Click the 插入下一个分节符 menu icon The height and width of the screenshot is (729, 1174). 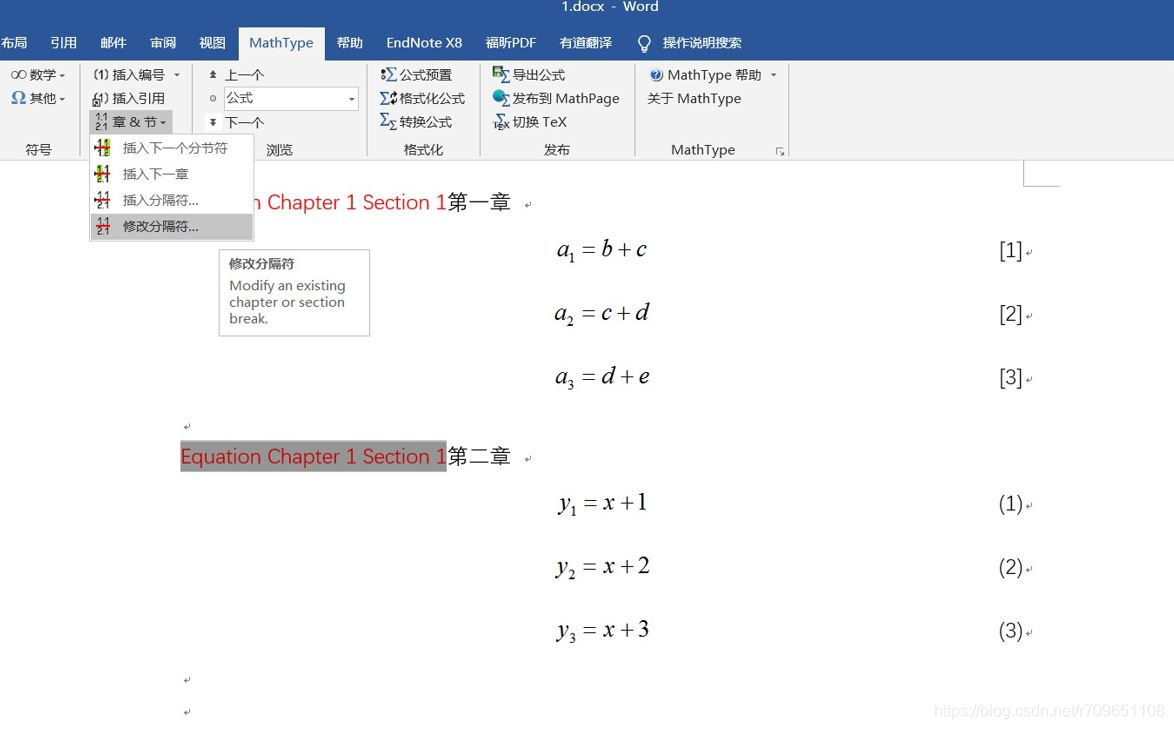(x=103, y=148)
